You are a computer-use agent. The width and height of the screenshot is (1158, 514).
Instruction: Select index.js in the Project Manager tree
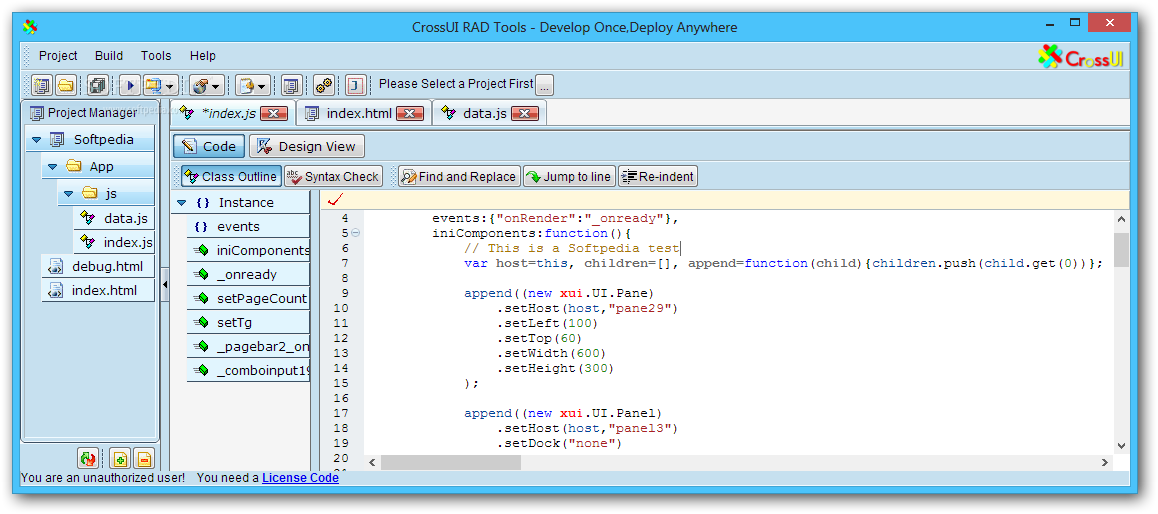[x=114, y=242]
